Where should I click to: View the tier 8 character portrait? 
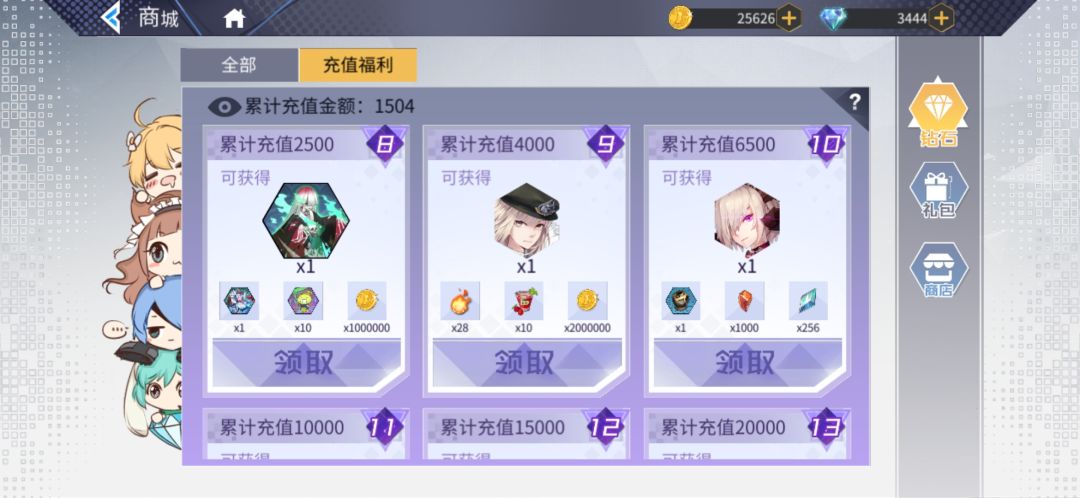pyautogui.click(x=306, y=220)
